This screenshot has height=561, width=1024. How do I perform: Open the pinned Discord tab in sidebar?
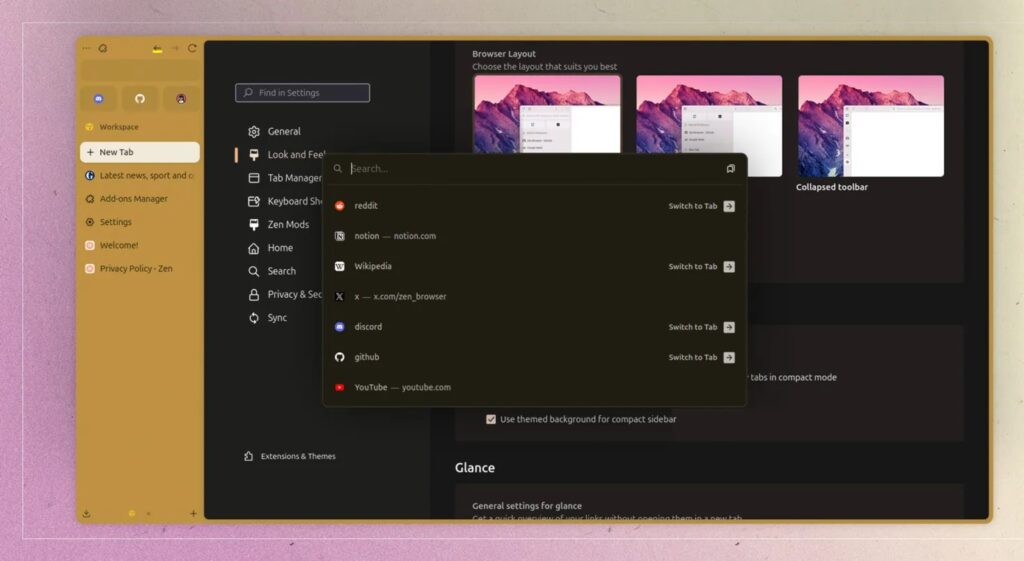(99, 99)
